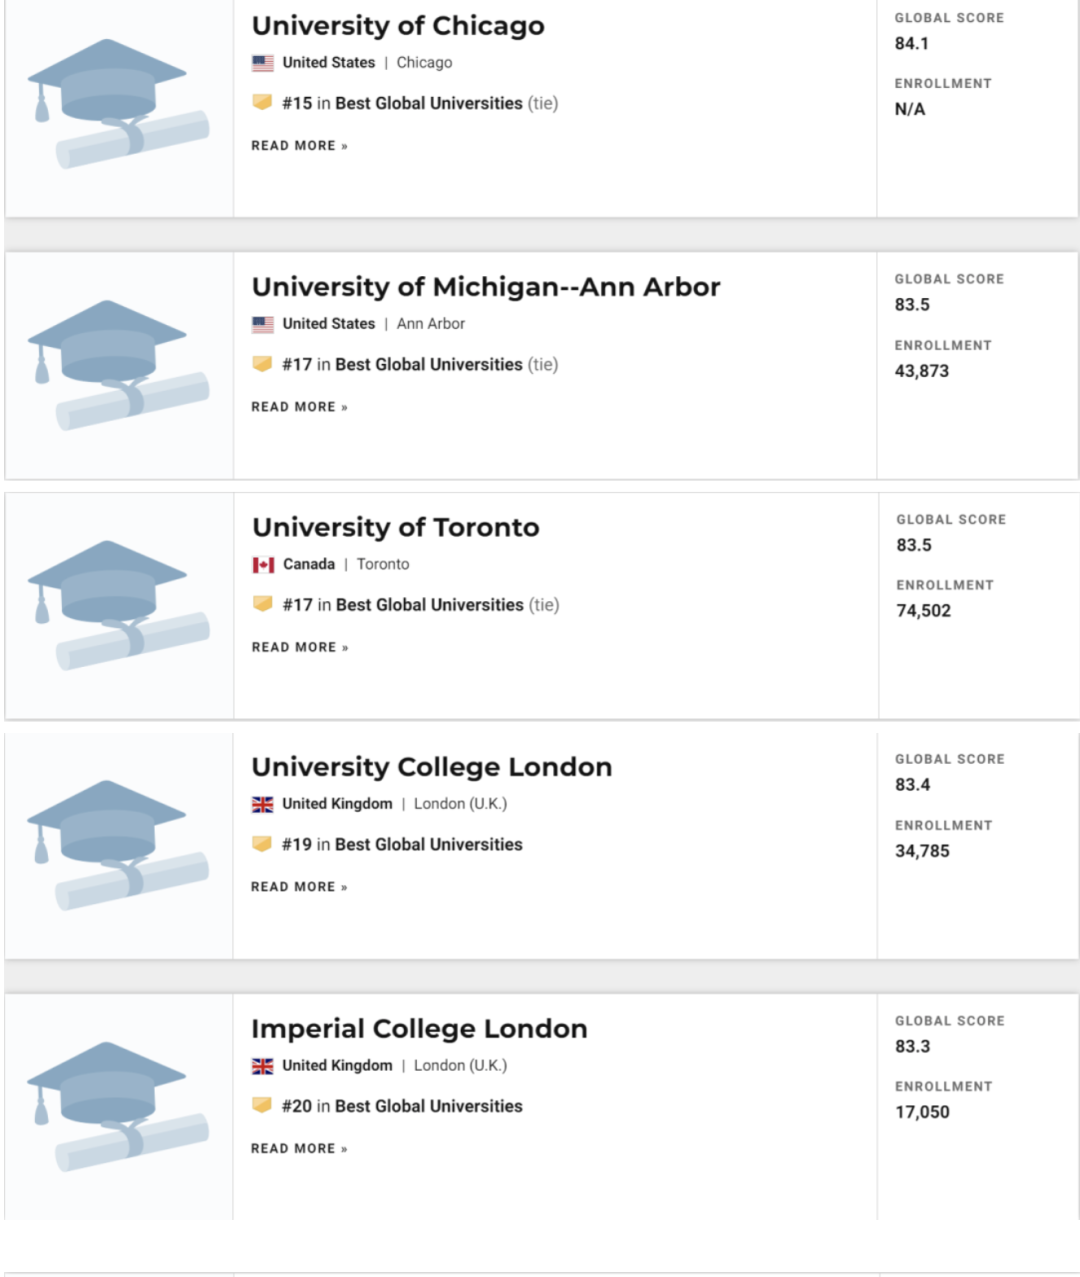The width and height of the screenshot is (1080, 1277).
Task: Click the Imperial College London cap thumbnail
Action: (118, 1106)
